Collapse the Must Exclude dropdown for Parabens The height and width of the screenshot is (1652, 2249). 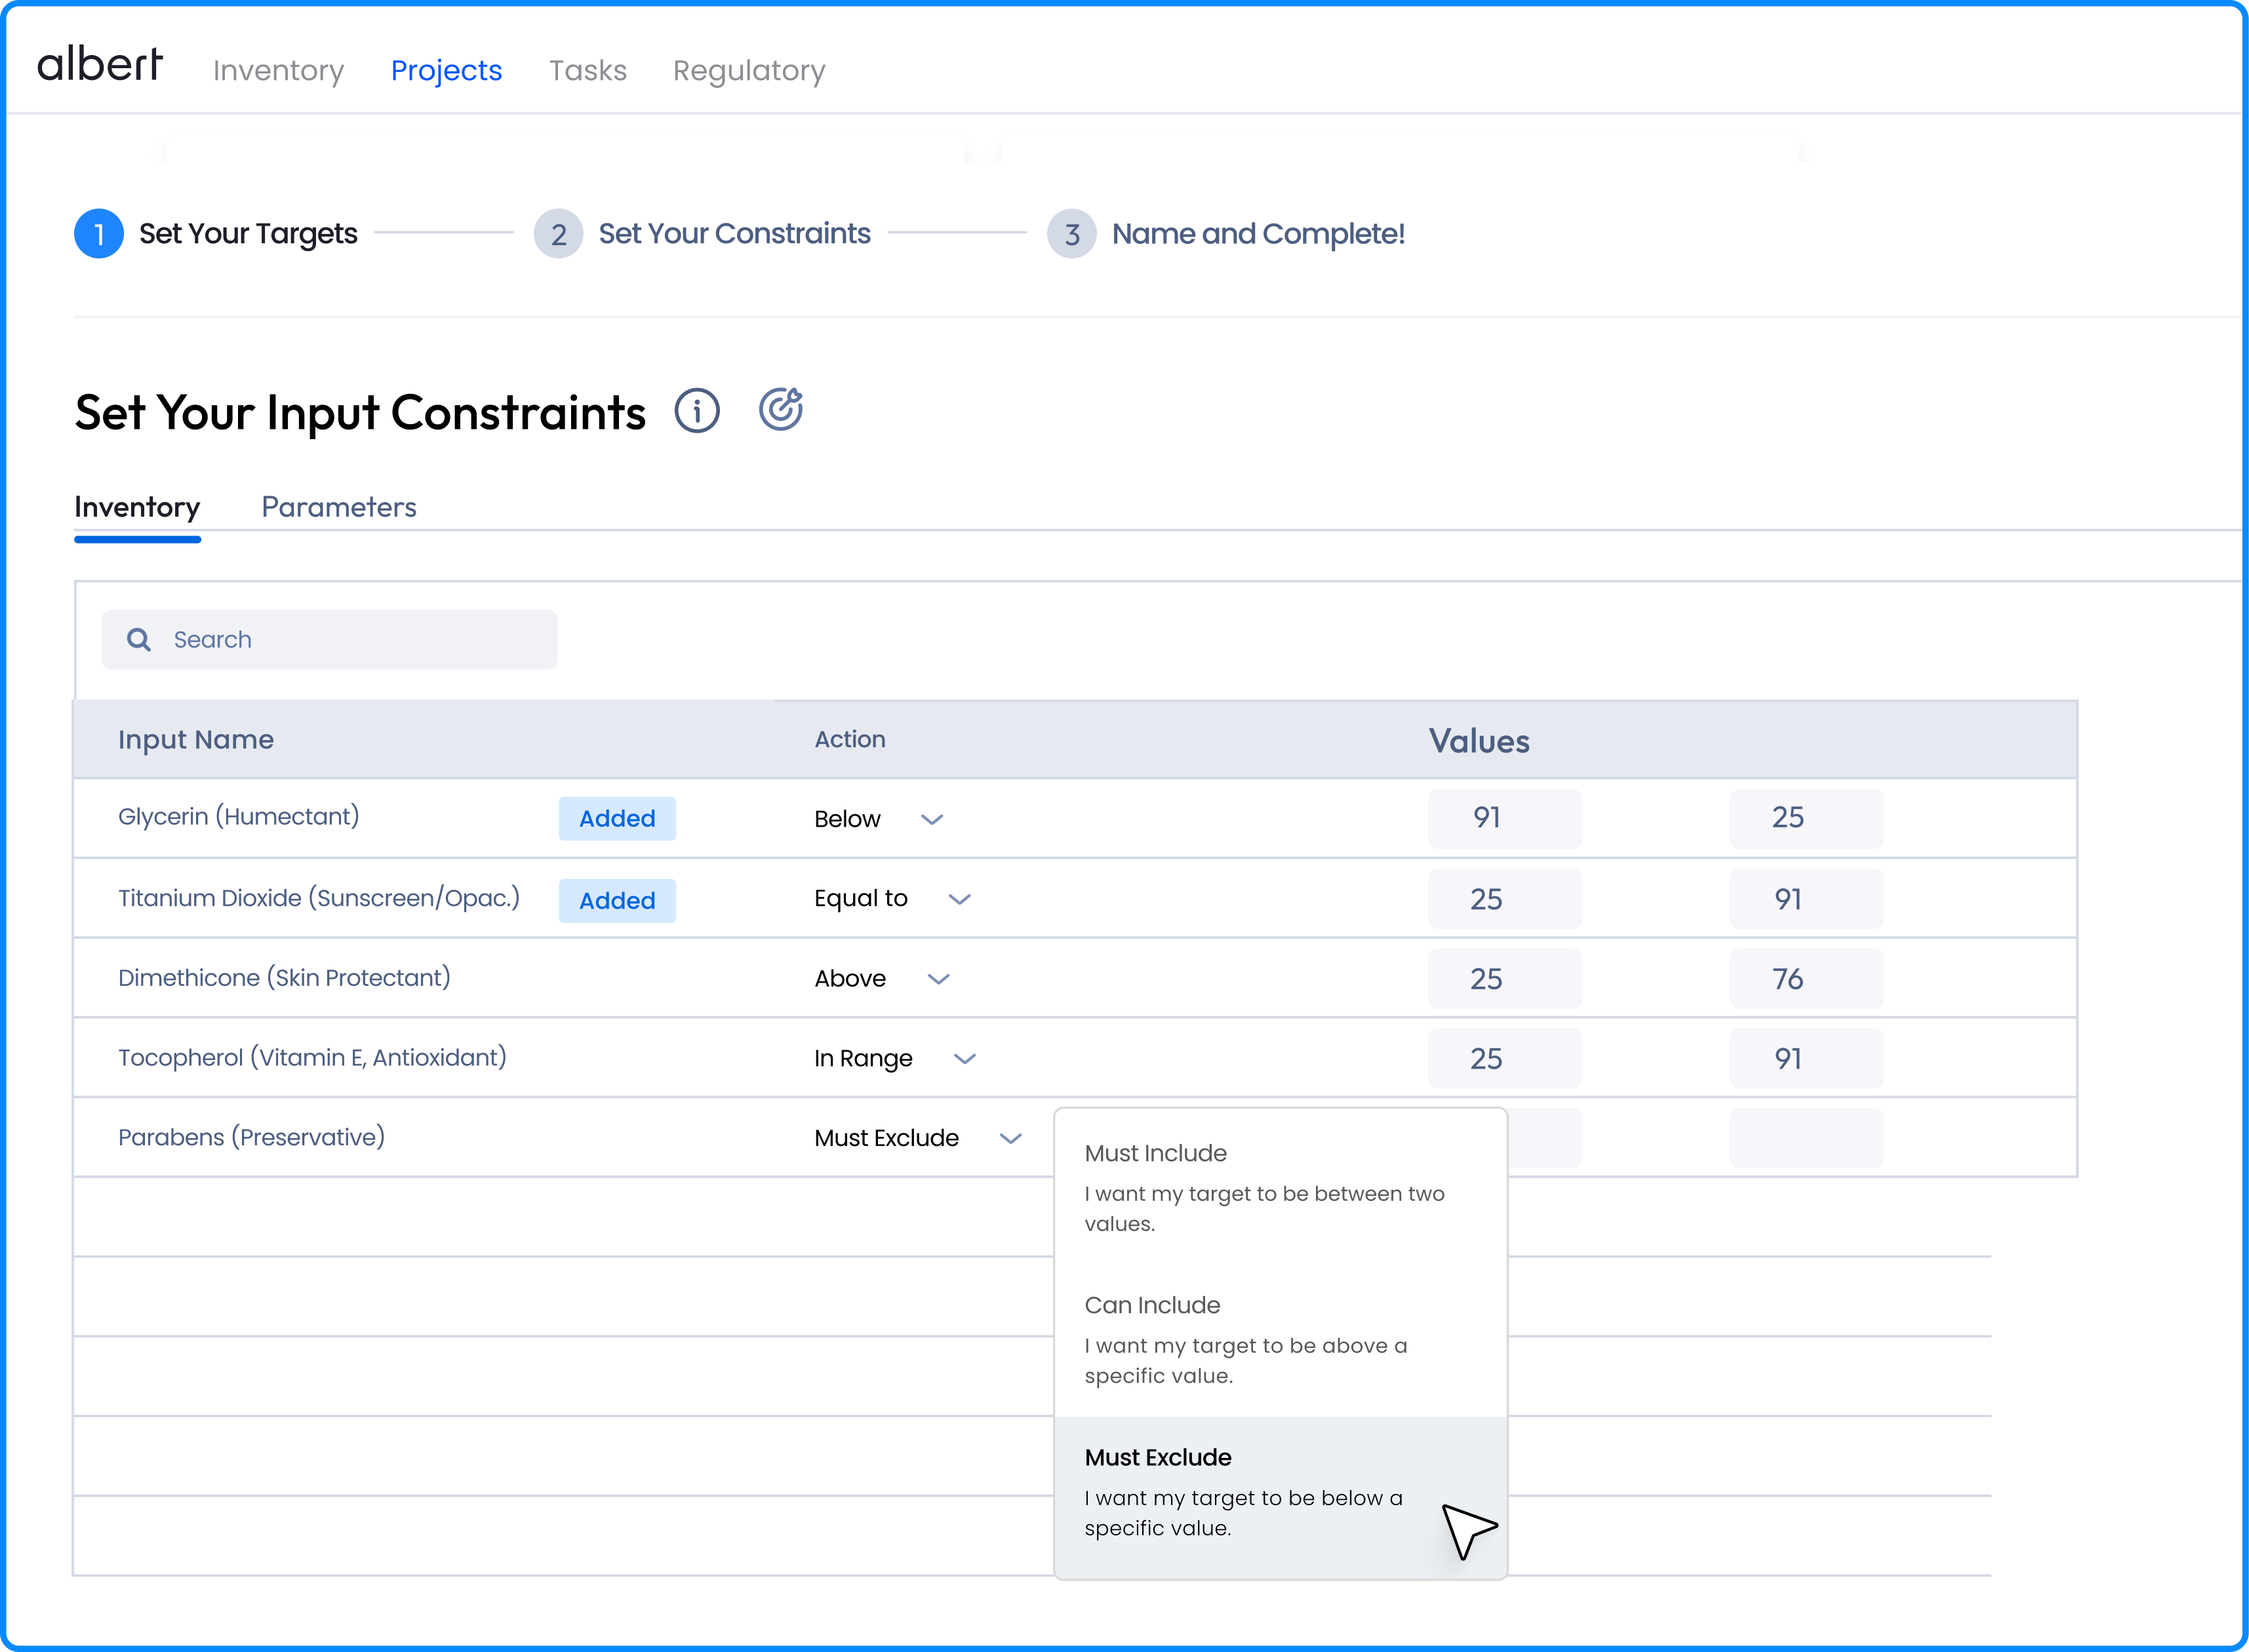1010,1139
